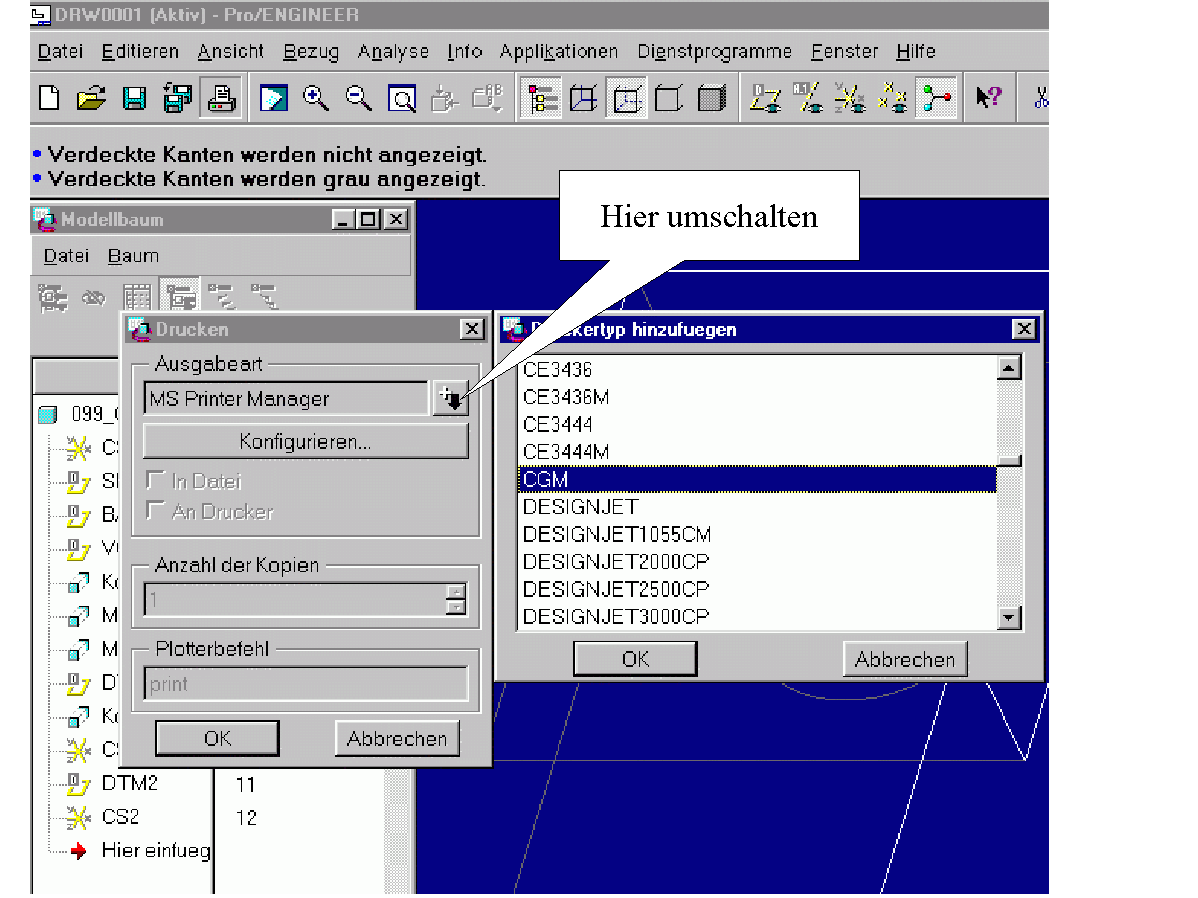This screenshot has height=898, width=1198.
Task: Click the Refit to screen icon
Action: pyautogui.click(x=402, y=98)
